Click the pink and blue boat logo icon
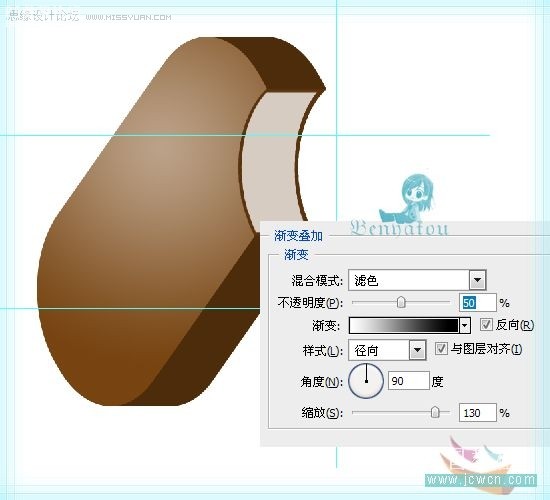 pyautogui.click(x=470, y=454)
